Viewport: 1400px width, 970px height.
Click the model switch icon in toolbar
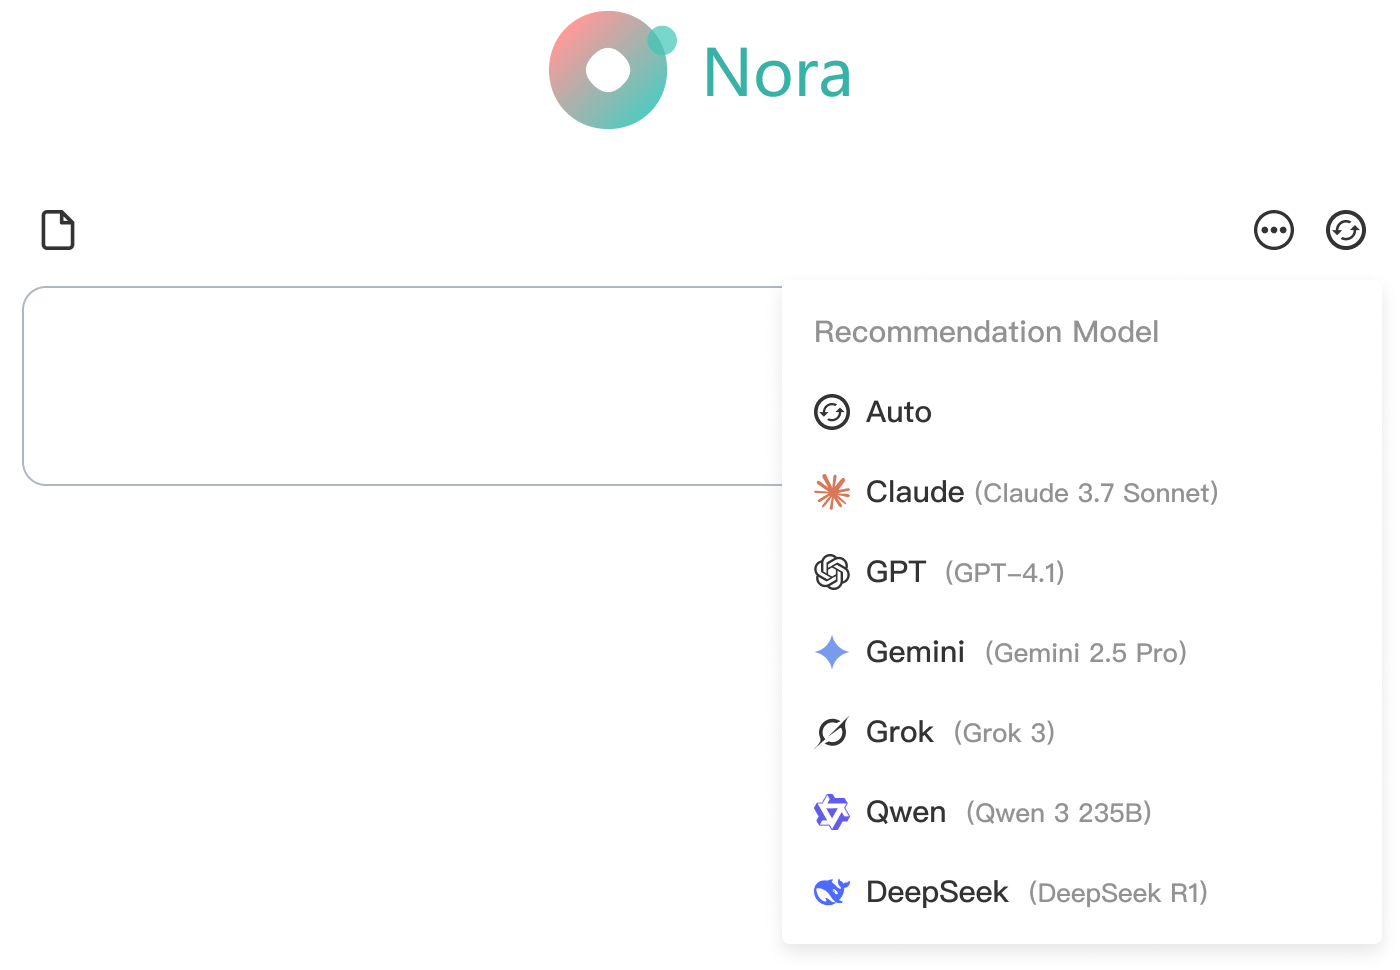pos(1346,230)
